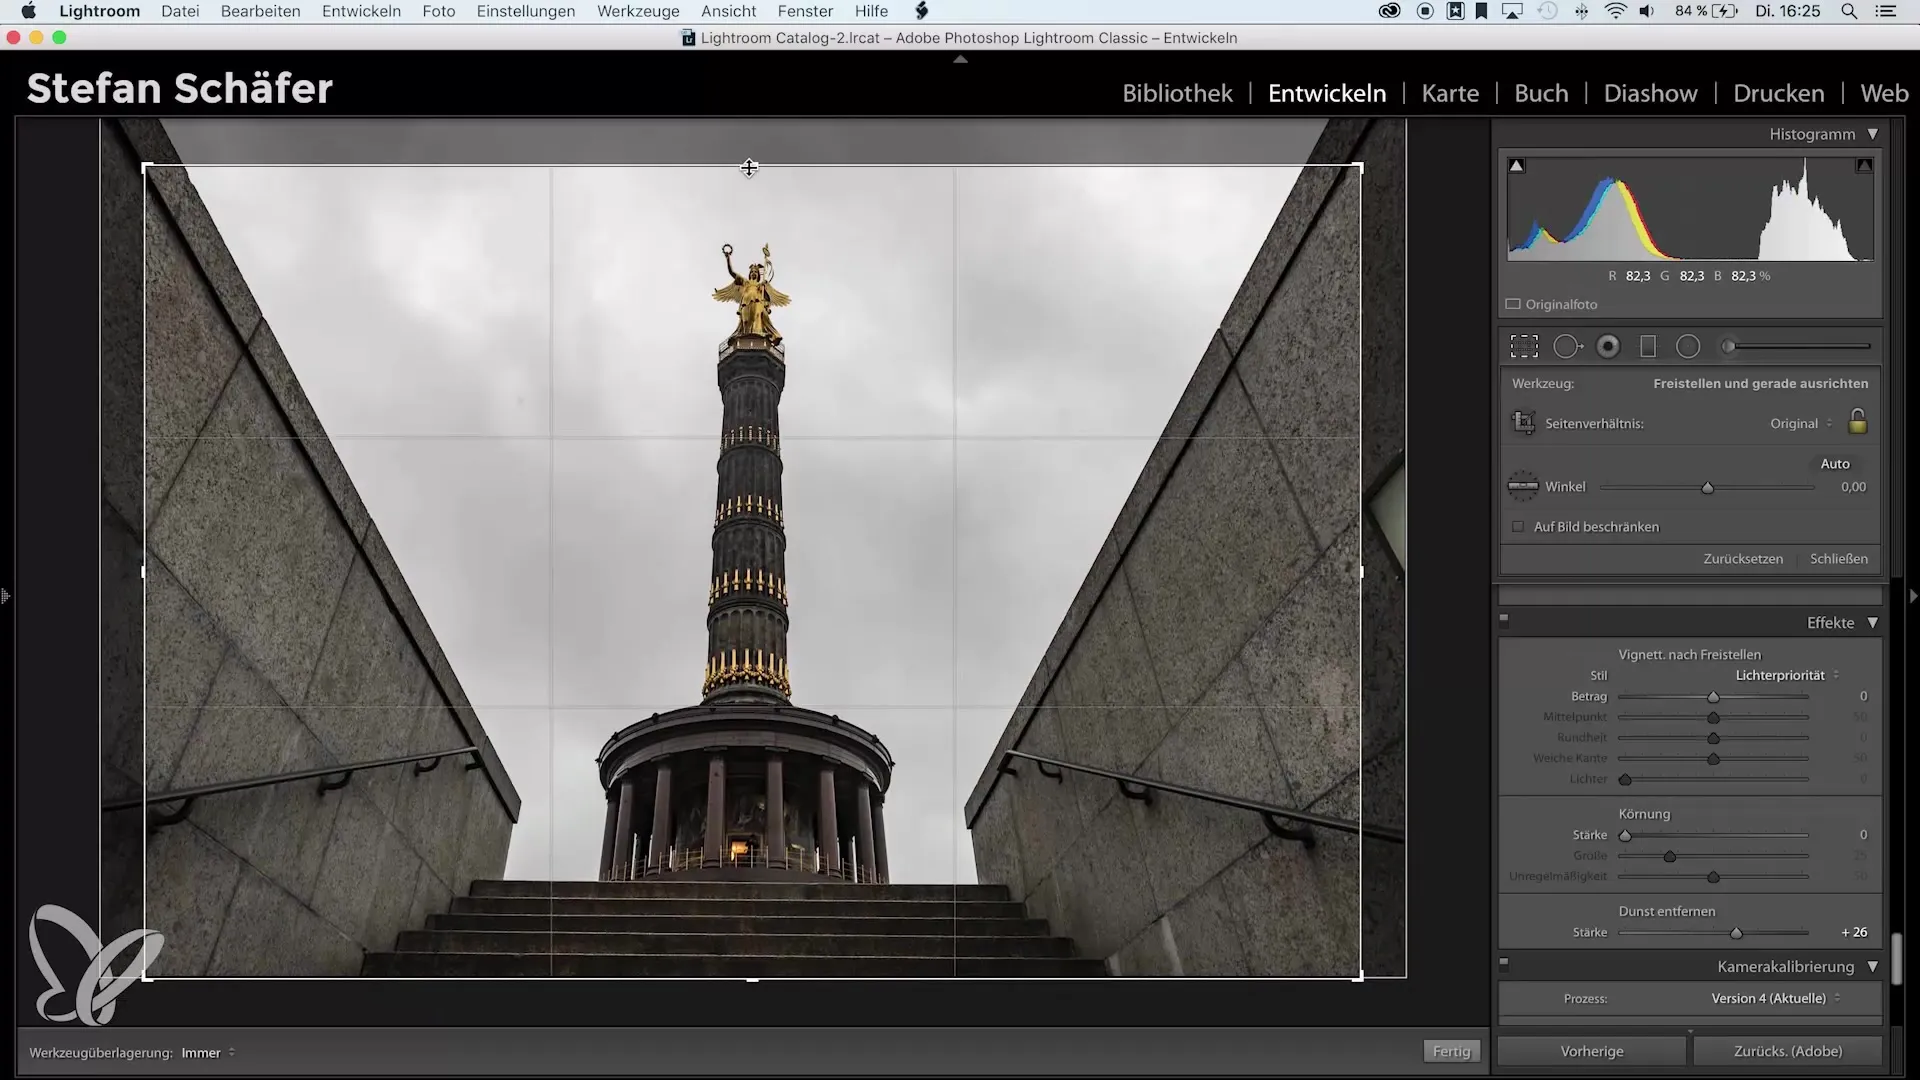Open the AirPlay display menu icon
This screenshot has width=1920, height=1080.
coord(1512,11)
